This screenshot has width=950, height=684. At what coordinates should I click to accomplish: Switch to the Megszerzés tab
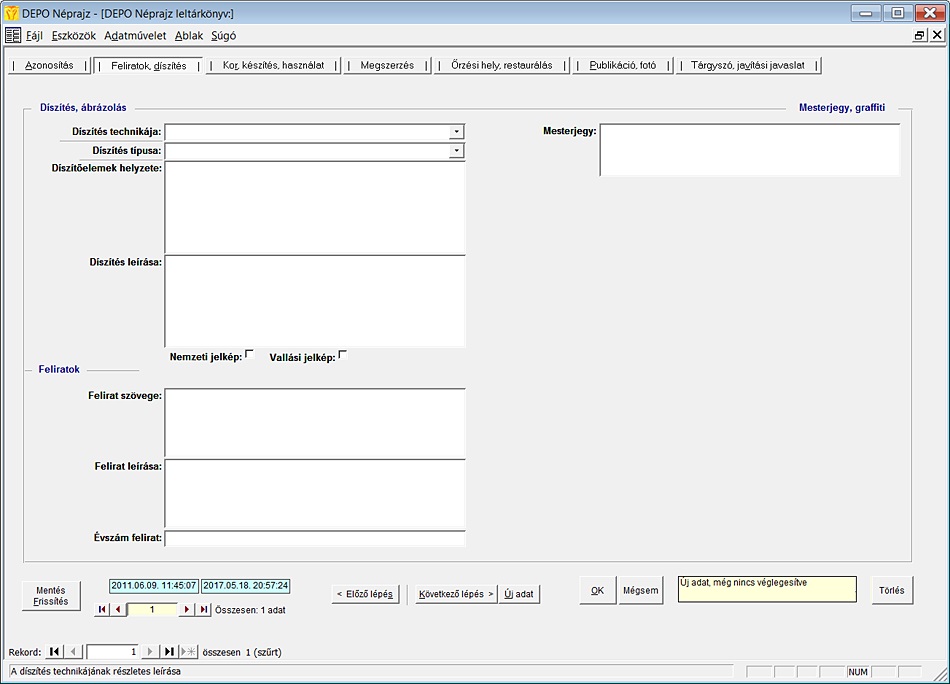click(387, 66)
